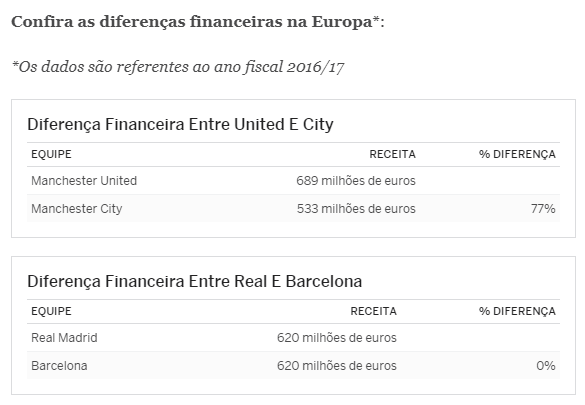
Task: Select the Real Madrid row name
Action: 64,338
